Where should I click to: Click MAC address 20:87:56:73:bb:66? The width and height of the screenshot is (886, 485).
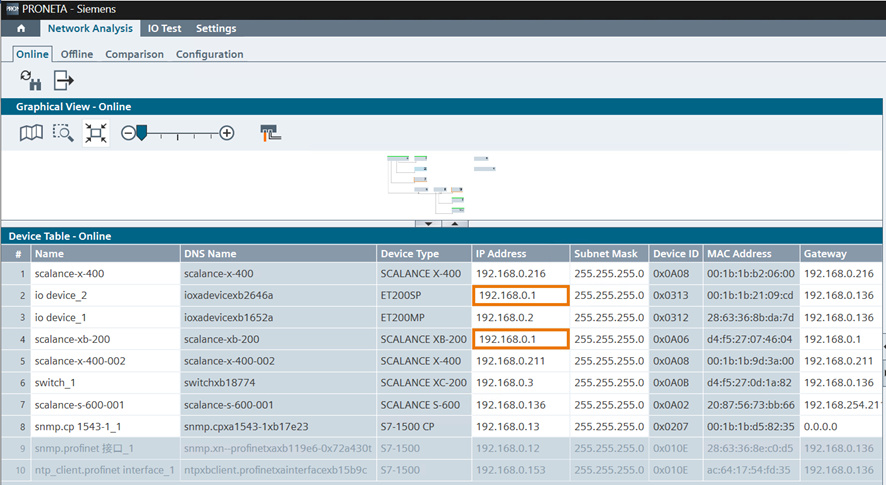coord(750,405)
